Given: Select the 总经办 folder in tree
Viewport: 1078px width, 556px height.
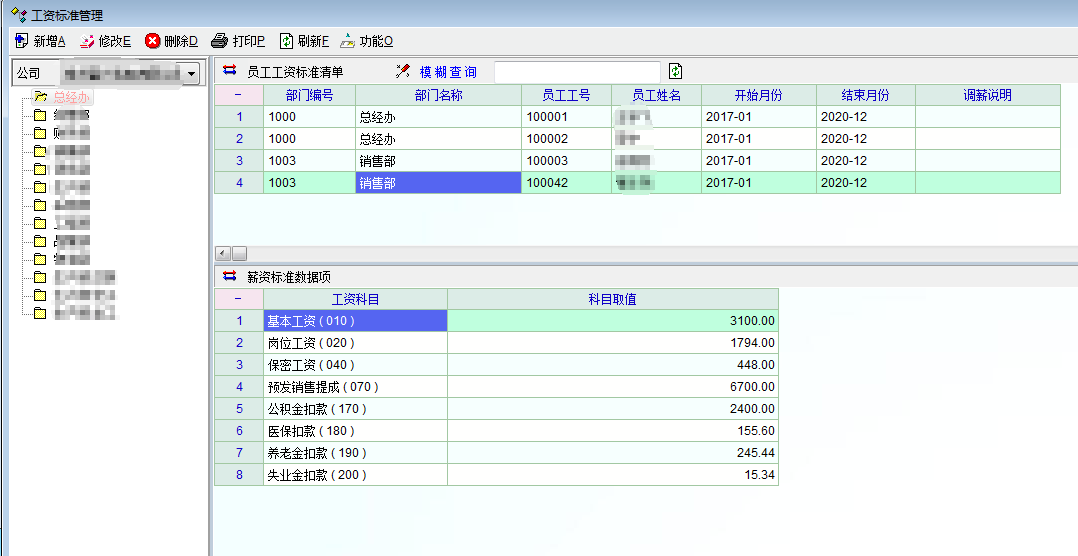Looking at the screenshot, I should [71, 97].
